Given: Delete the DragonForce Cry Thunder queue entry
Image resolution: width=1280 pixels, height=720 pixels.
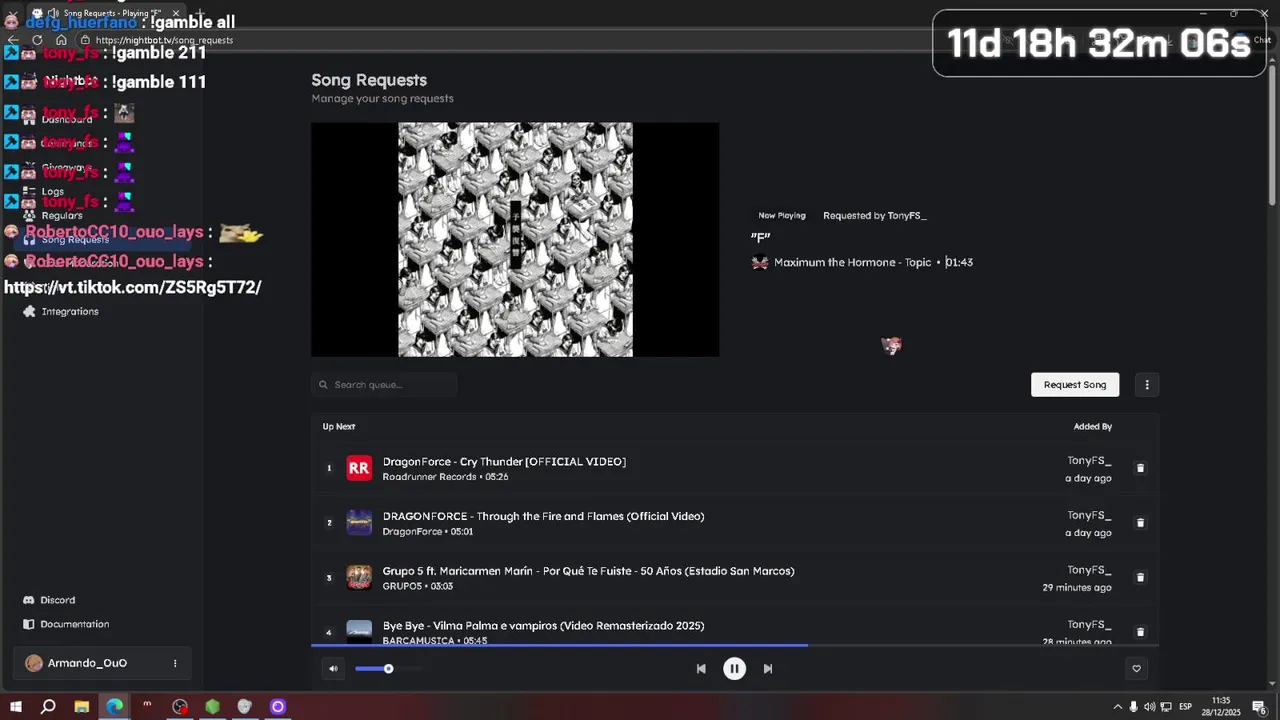Looking at the screenshot, I should pyautogui.click(x=1140, y=468).
